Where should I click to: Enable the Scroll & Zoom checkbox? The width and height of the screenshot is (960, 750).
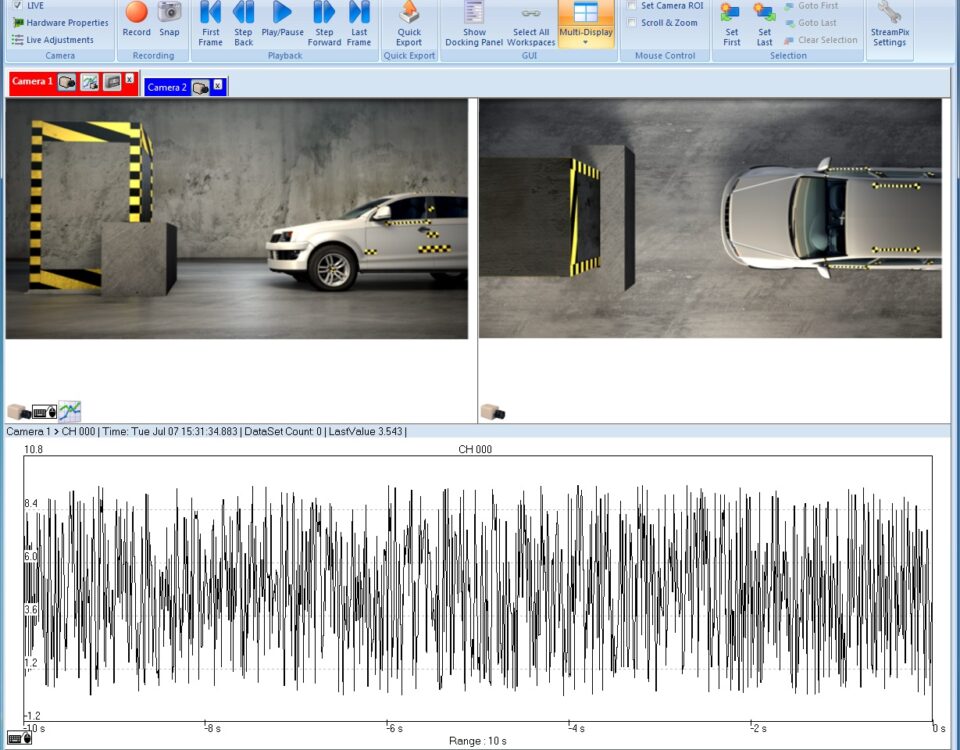pos(632,23)
